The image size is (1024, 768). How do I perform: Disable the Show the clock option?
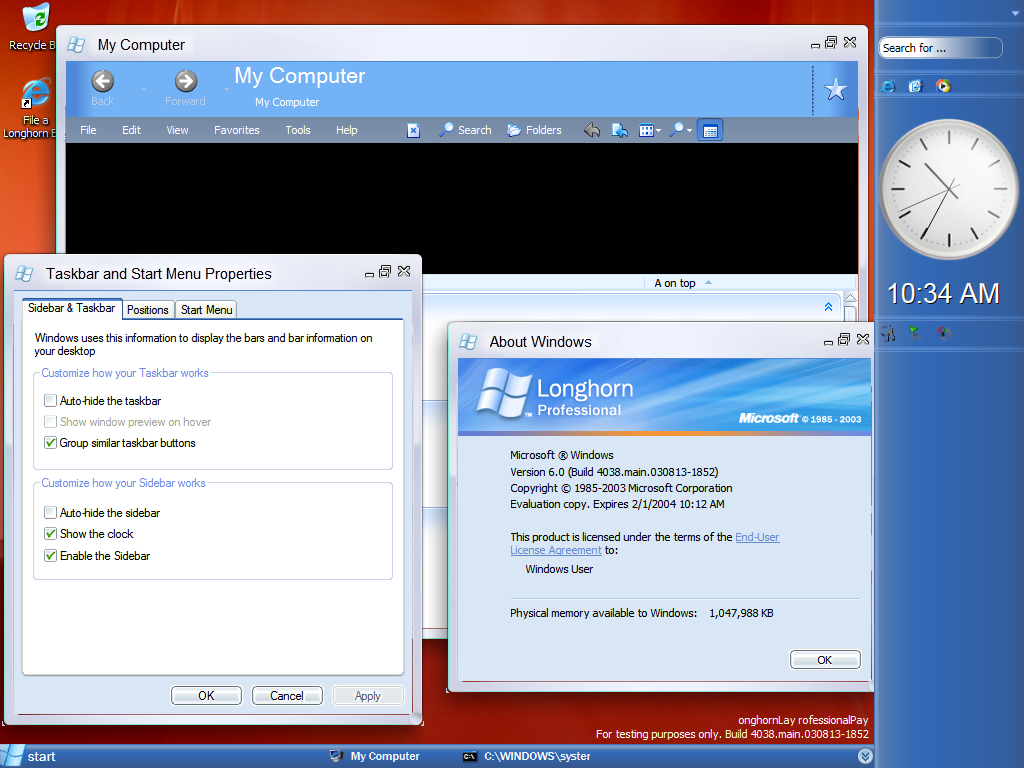51,534
